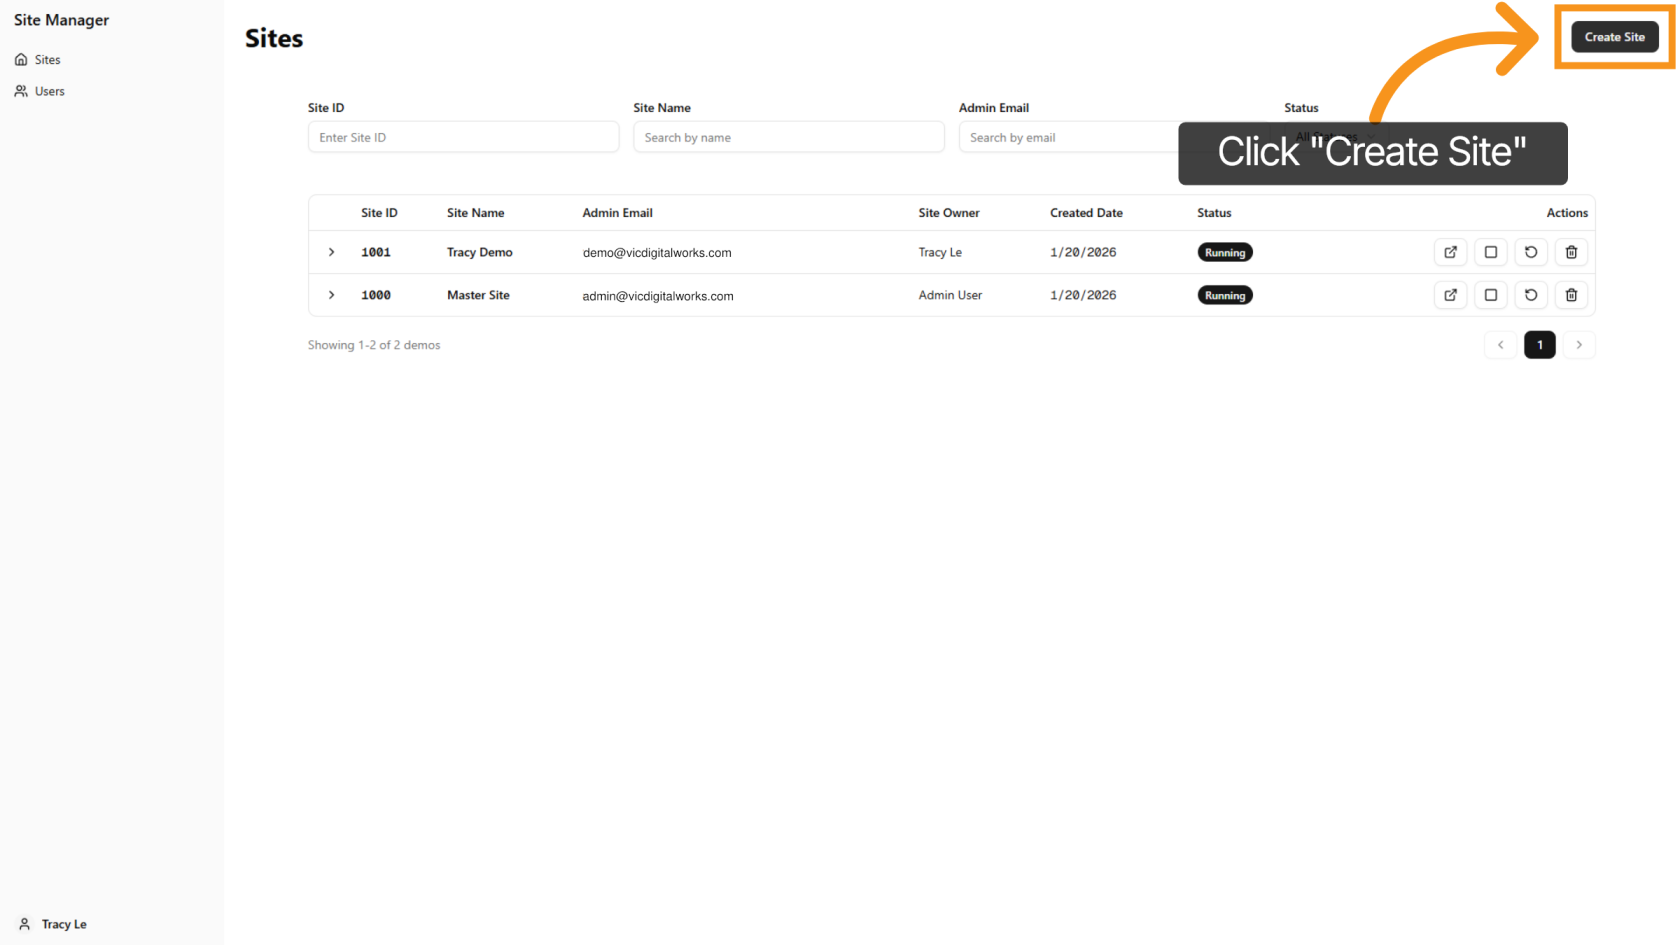Select page 1 in pagination
Screen dimensions: 1680x945
pos(1539,345)
